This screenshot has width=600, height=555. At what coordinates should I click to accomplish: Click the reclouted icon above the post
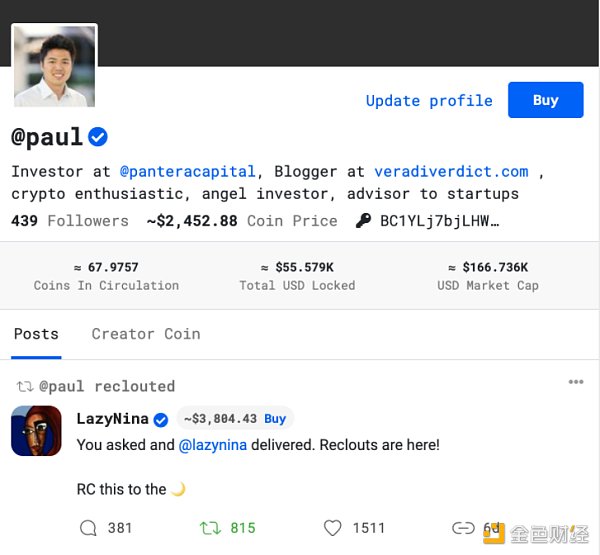click(25, 386)
